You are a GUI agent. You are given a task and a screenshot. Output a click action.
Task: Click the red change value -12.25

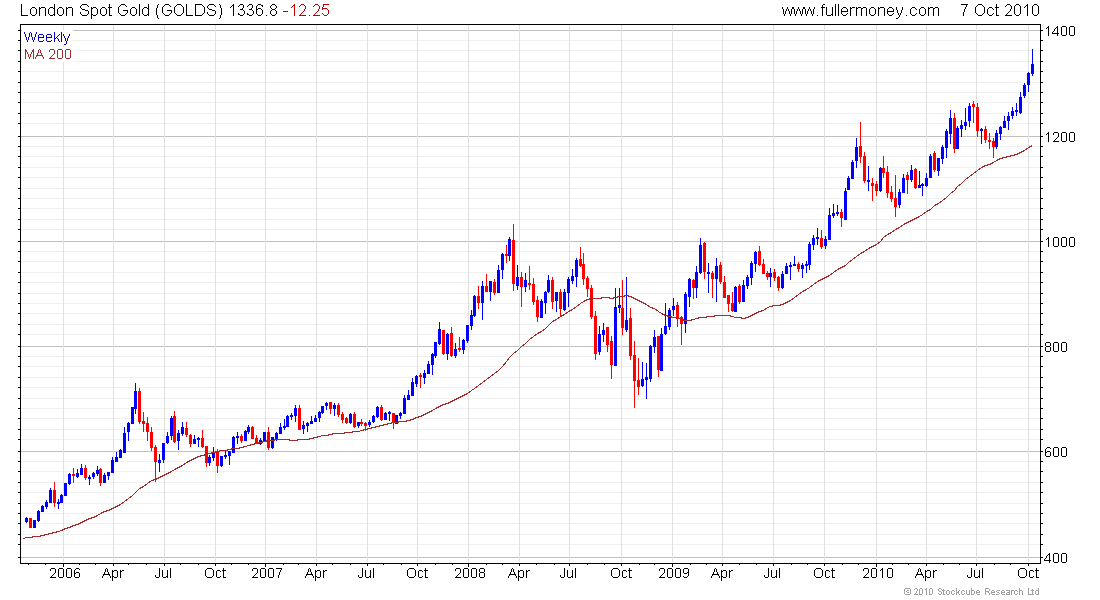click(x=306, y=11)
